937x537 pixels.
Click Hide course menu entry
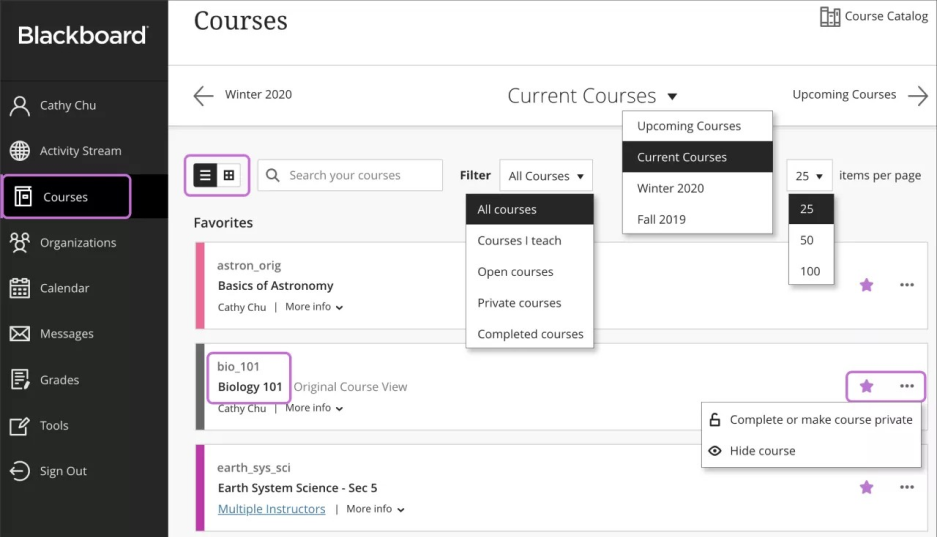pos(811,451)
